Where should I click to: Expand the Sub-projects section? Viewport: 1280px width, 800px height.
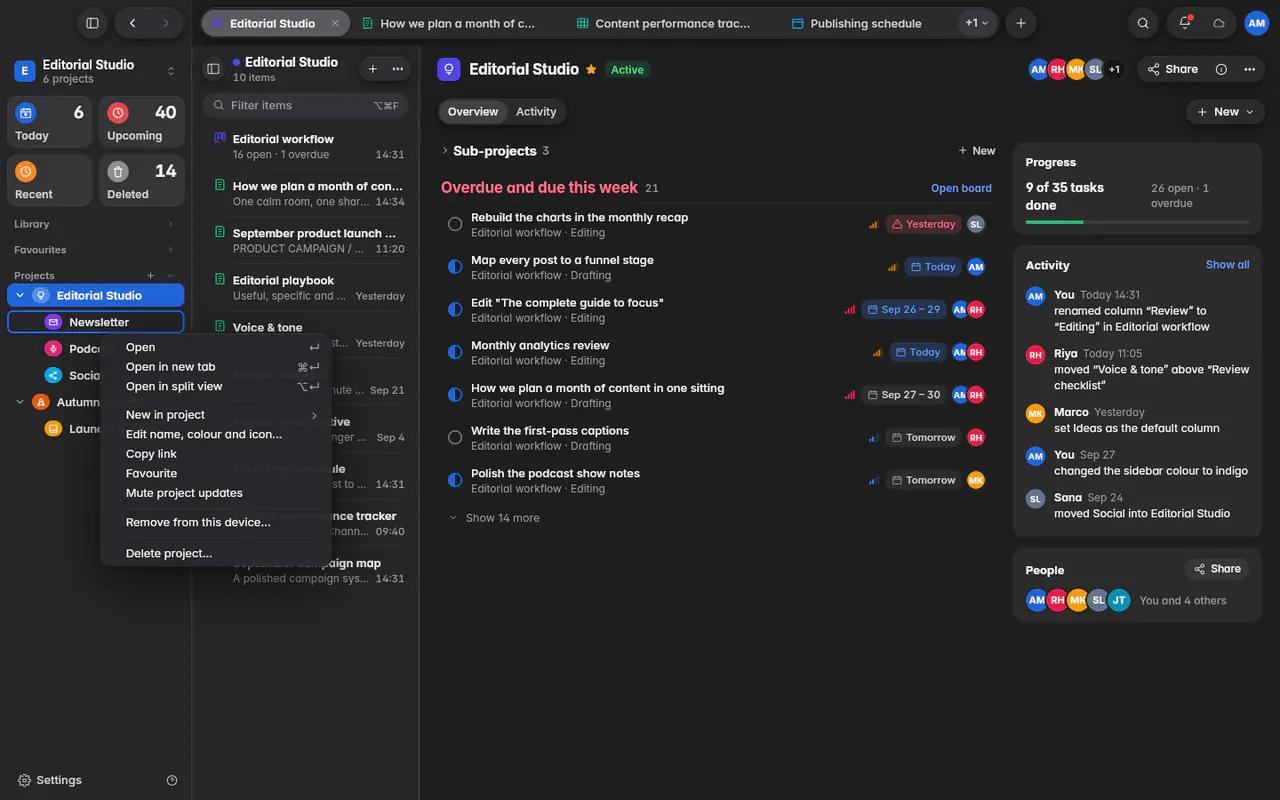(445, 151)
